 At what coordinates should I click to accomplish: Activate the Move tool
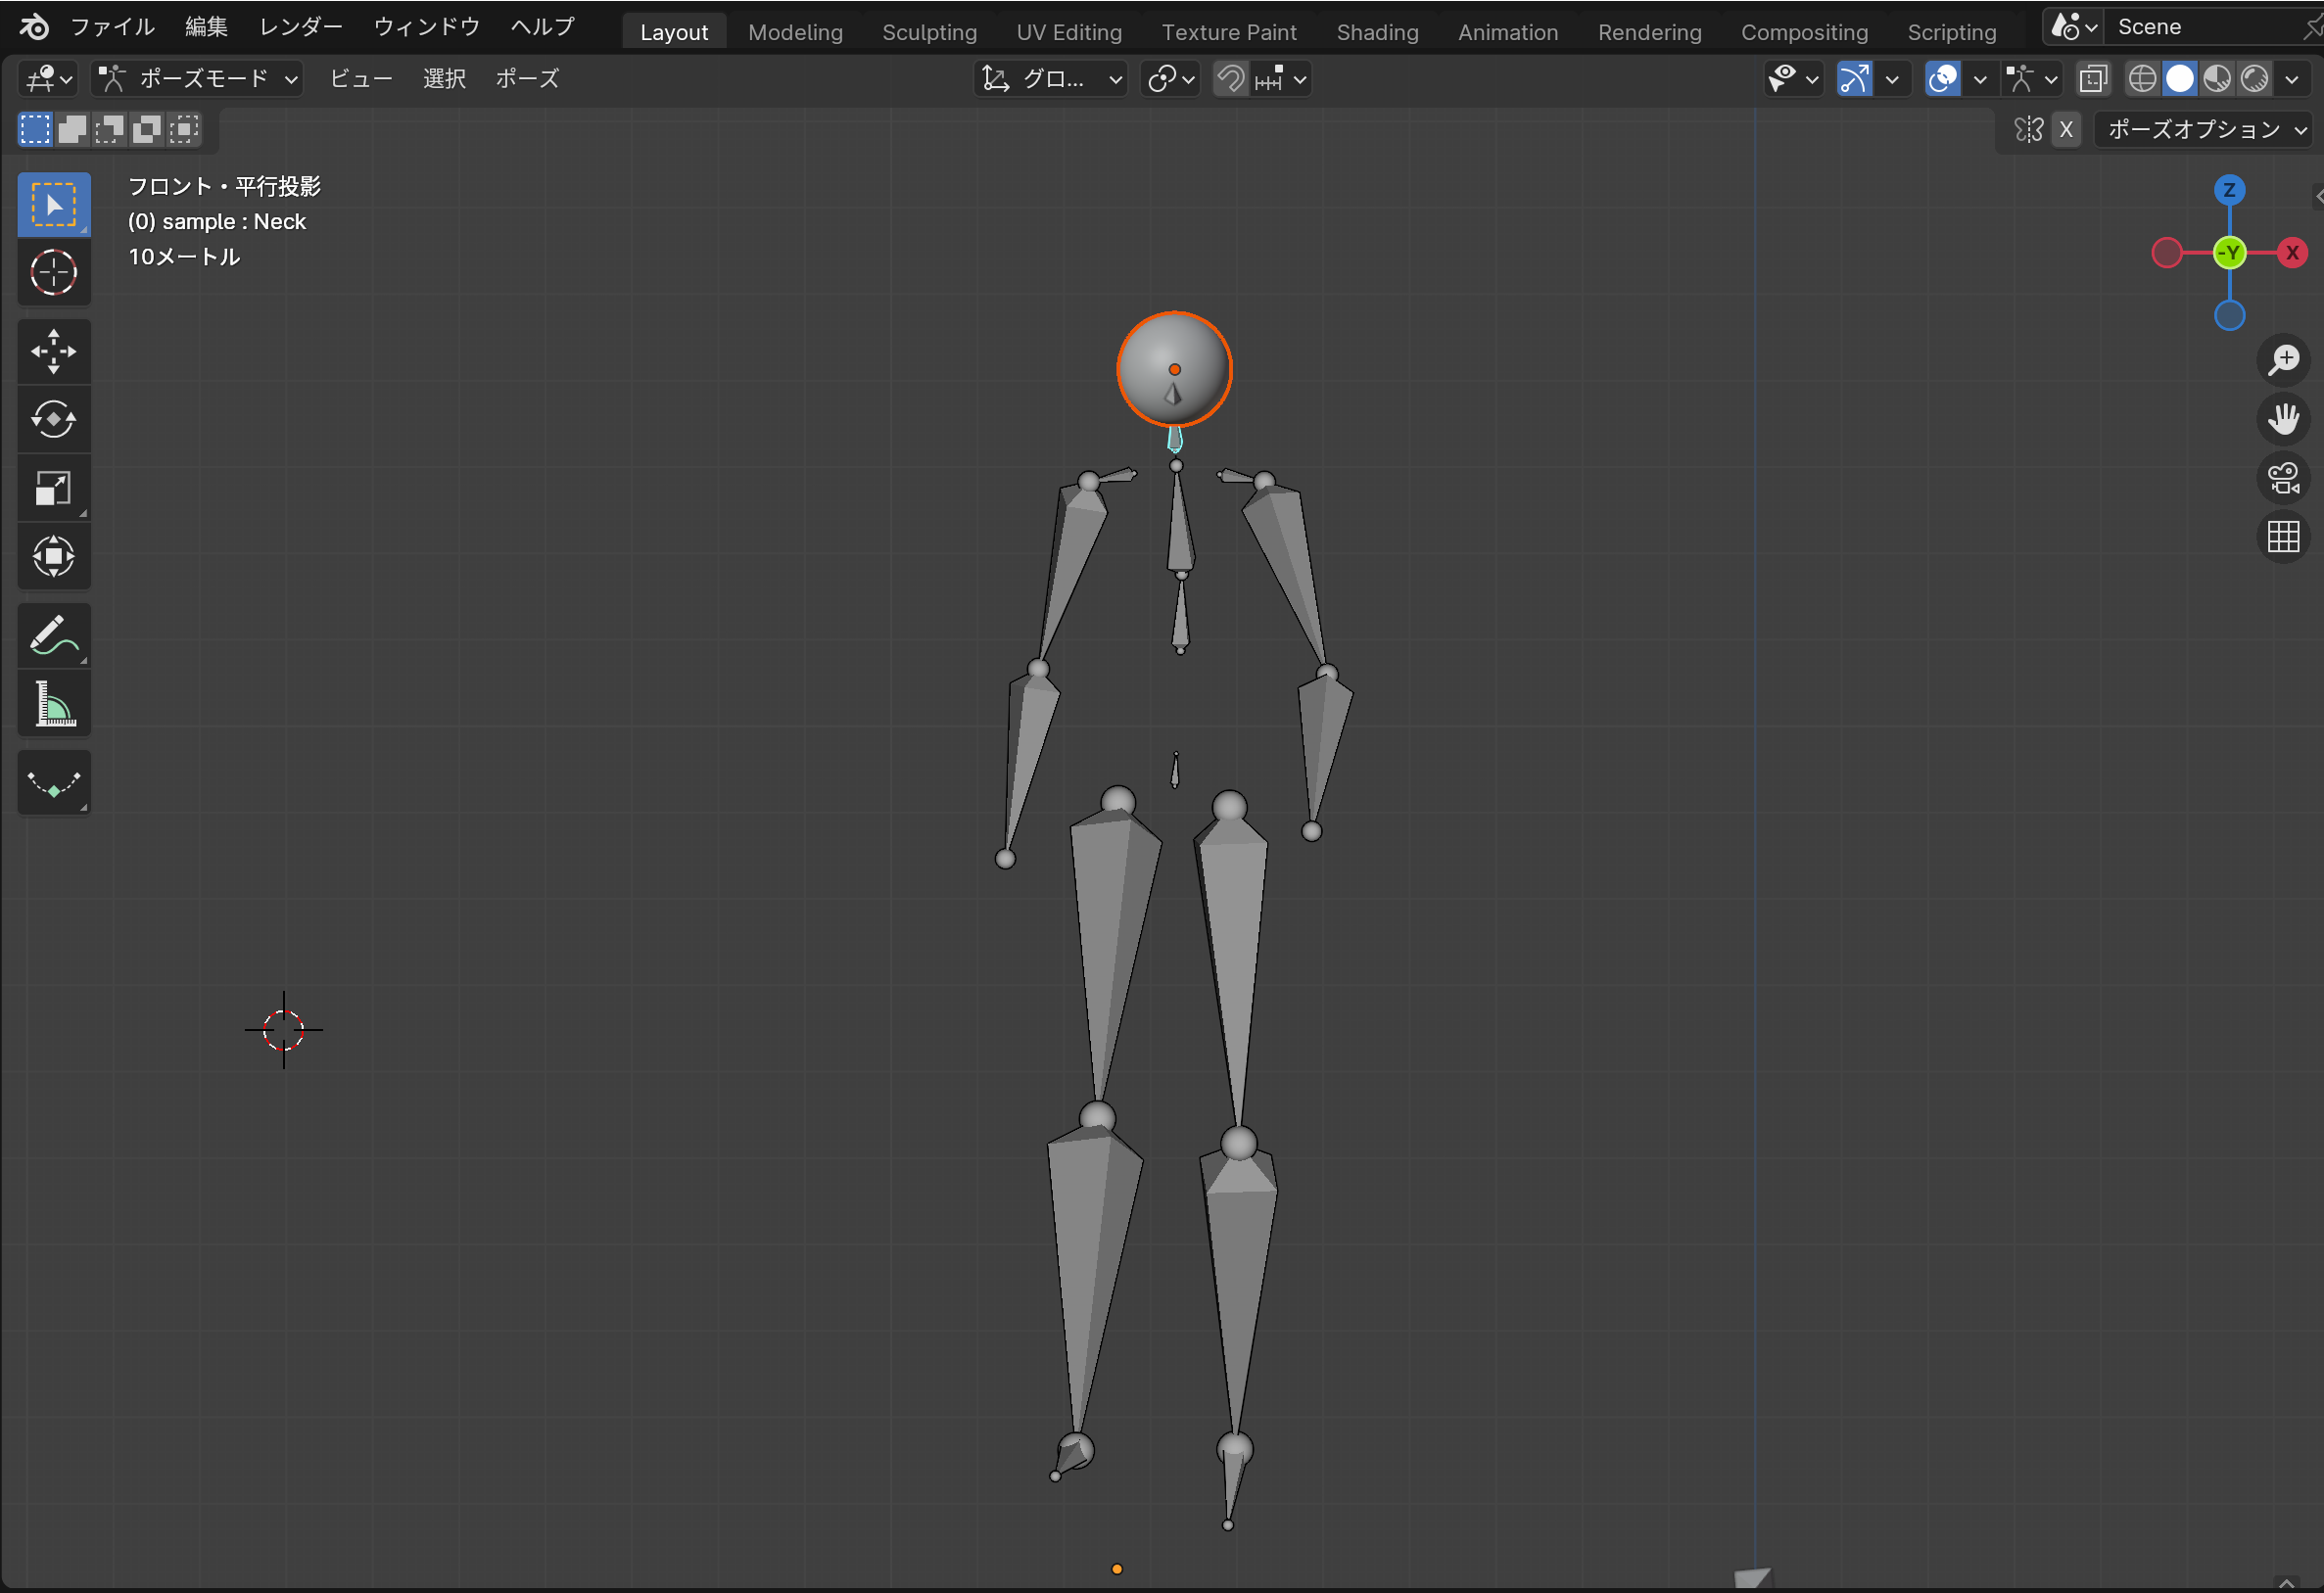point(54,352)
